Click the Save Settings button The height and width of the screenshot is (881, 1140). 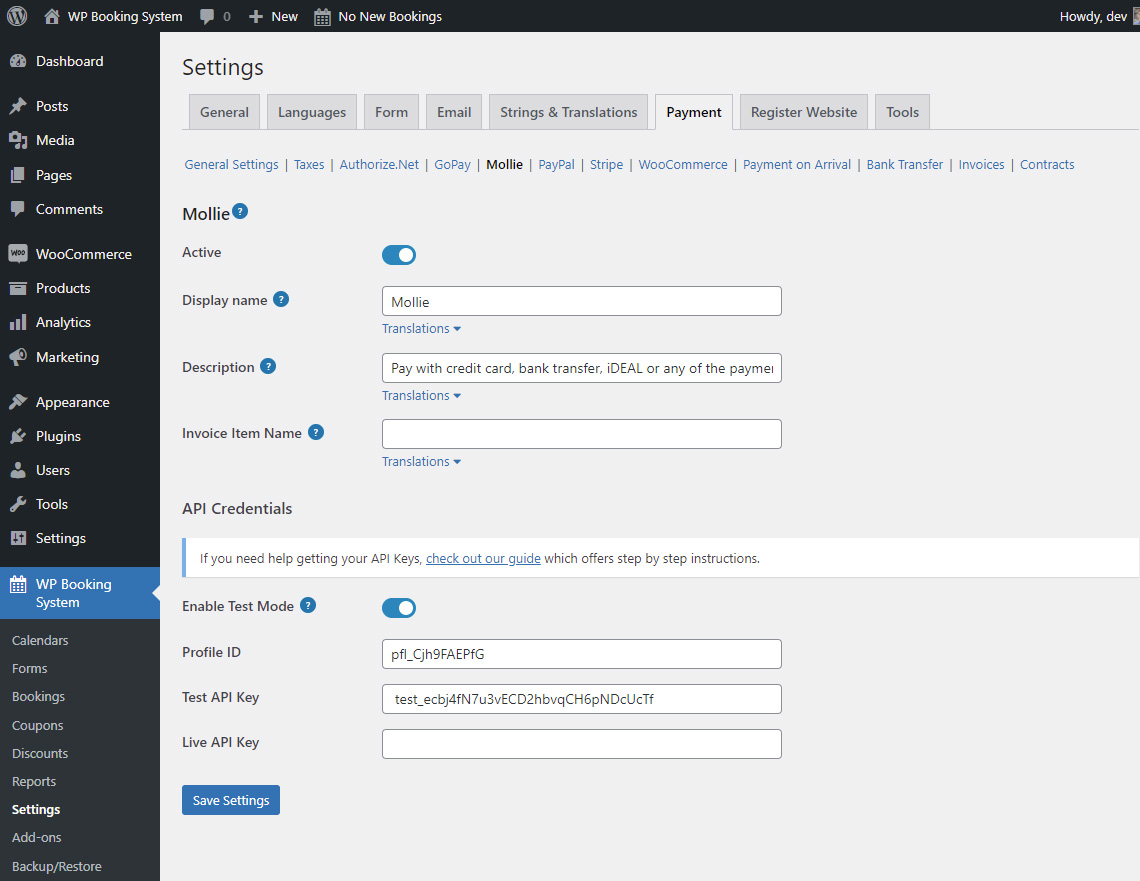(x=231, y=800)
